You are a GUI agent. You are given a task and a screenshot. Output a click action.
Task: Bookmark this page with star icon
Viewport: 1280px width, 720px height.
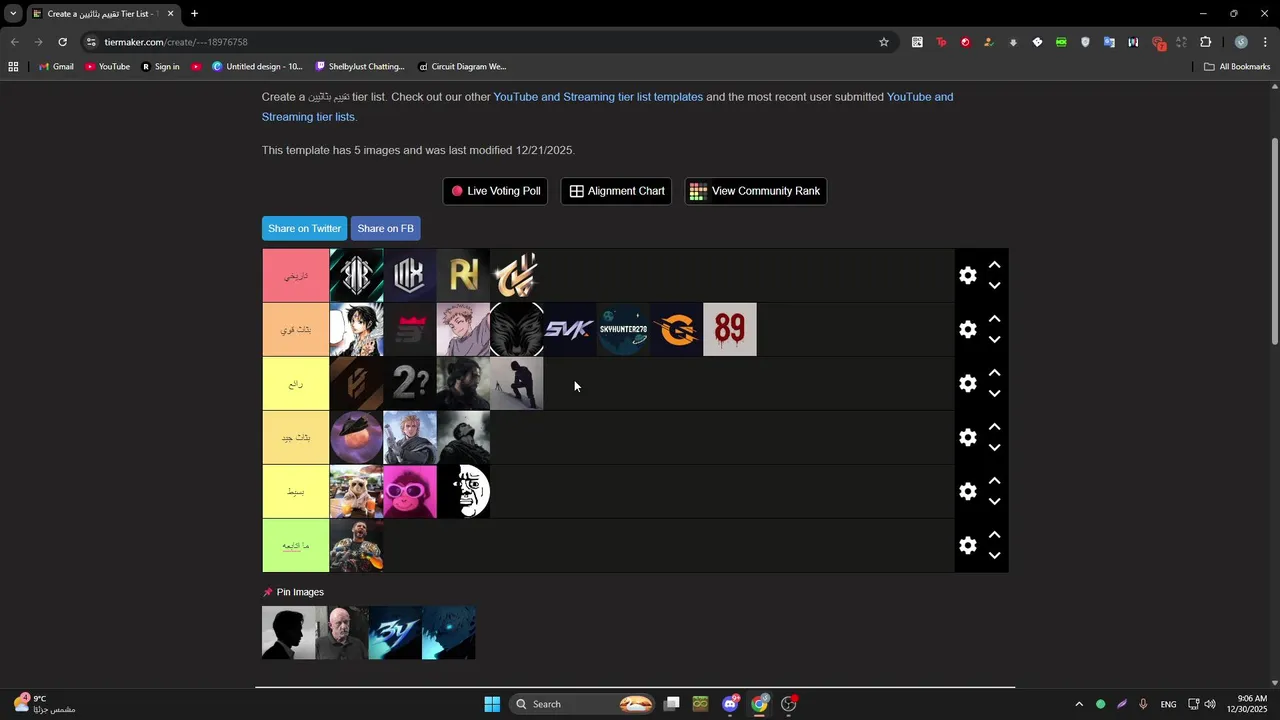[x=884, y=42]
